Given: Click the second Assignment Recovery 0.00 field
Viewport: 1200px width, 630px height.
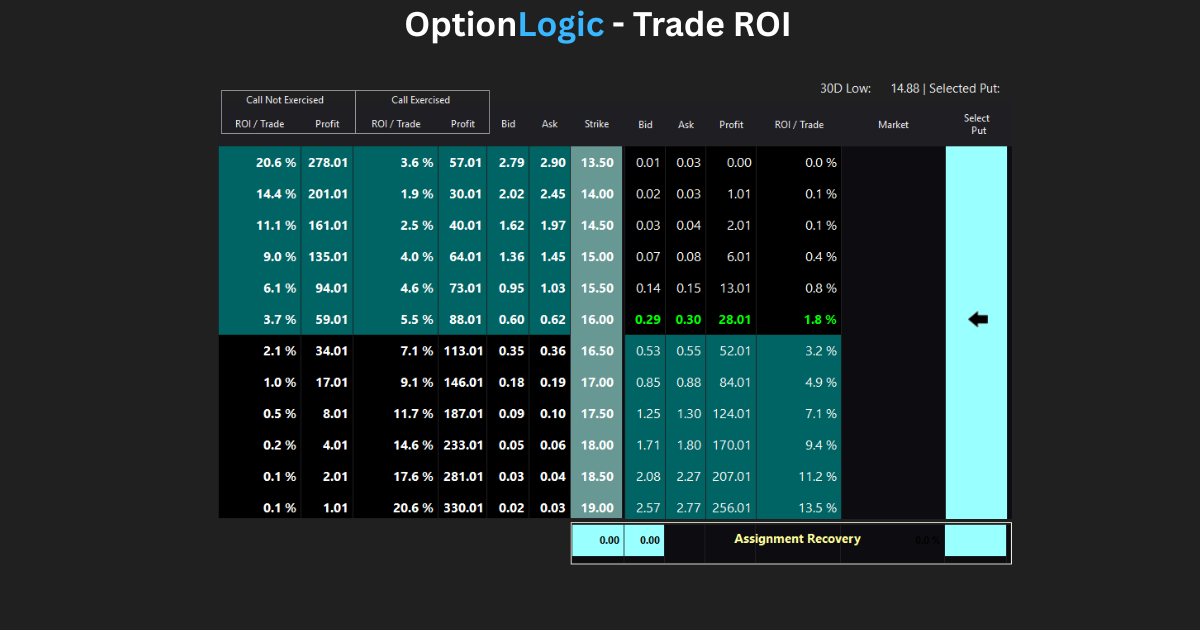Looking at the screenshot, I should click(x=644, y=540).
